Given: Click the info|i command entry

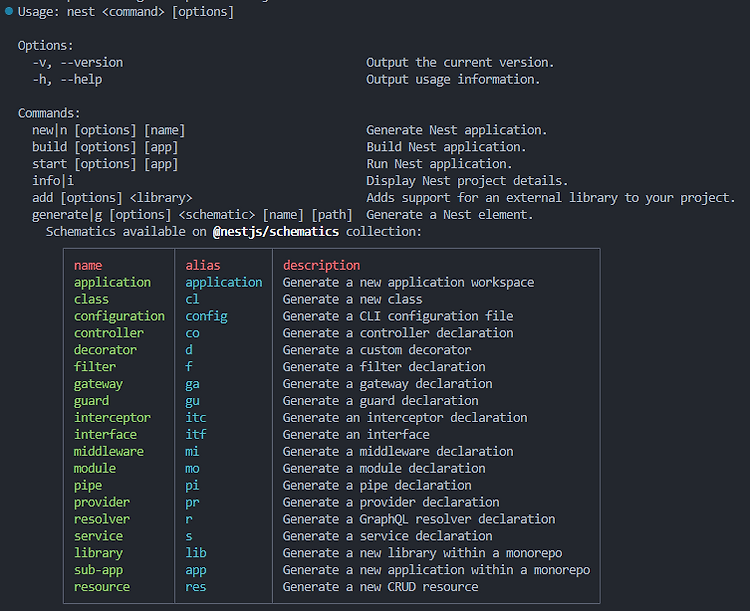Looking at the screenshot, I should [53, 181].
